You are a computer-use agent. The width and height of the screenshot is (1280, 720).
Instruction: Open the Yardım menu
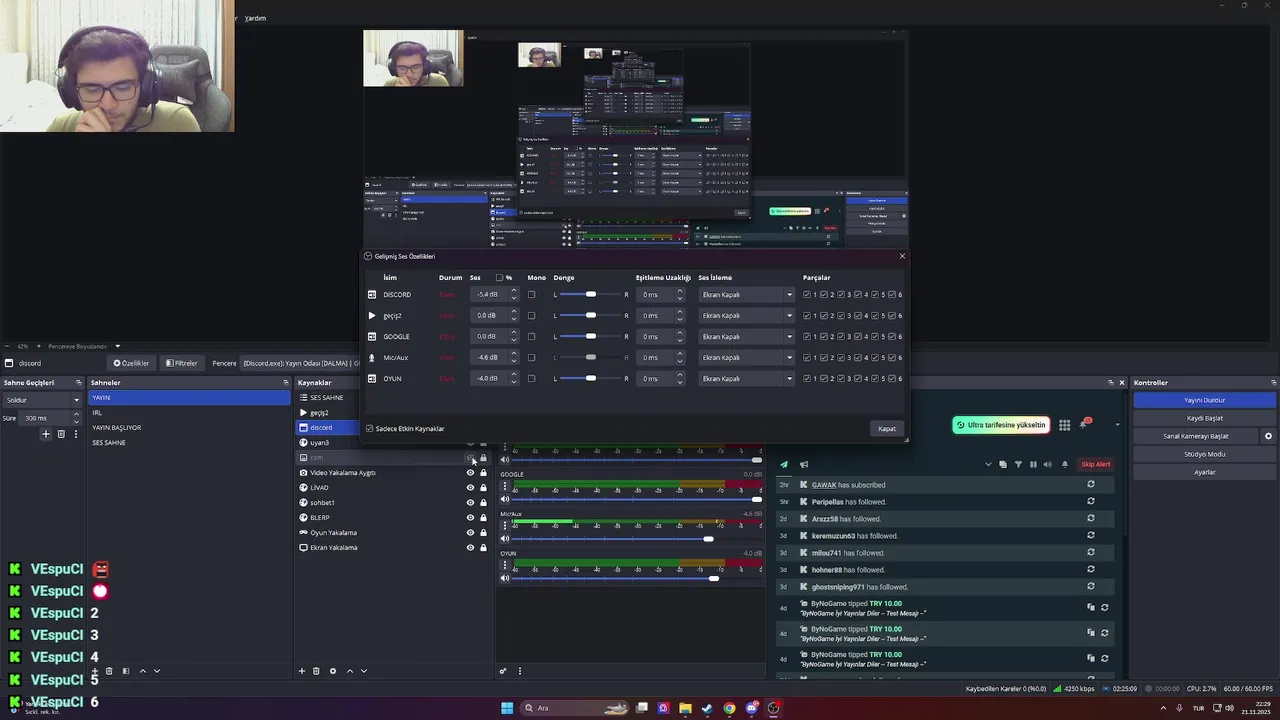[255, 18]
